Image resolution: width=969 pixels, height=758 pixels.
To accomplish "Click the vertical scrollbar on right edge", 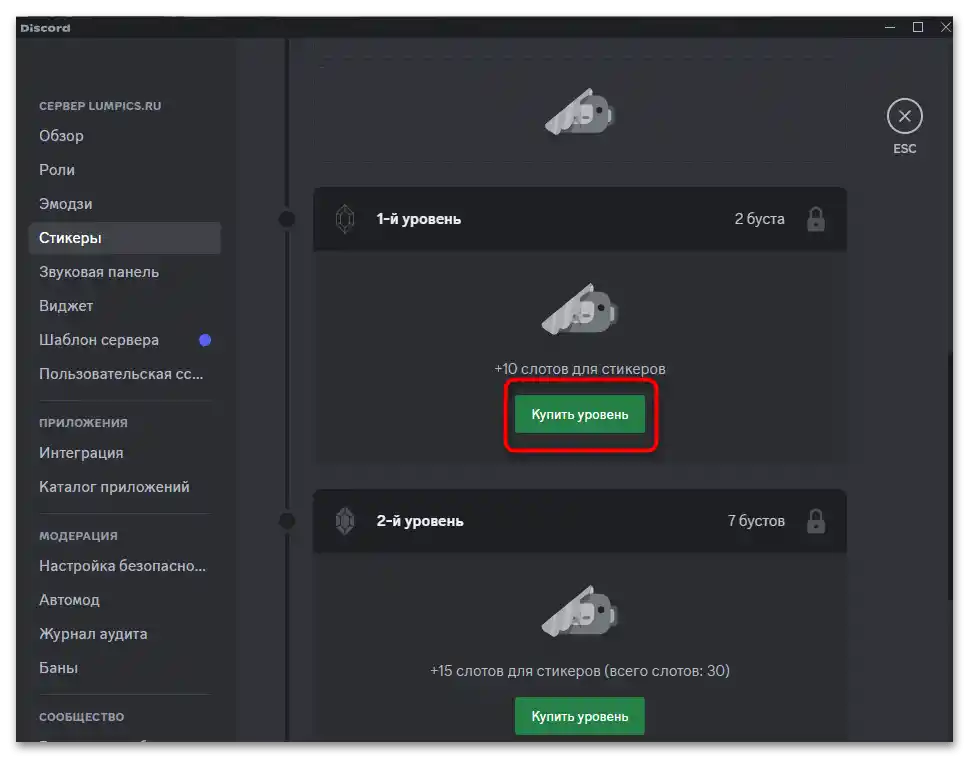I will tap(949, 474).
